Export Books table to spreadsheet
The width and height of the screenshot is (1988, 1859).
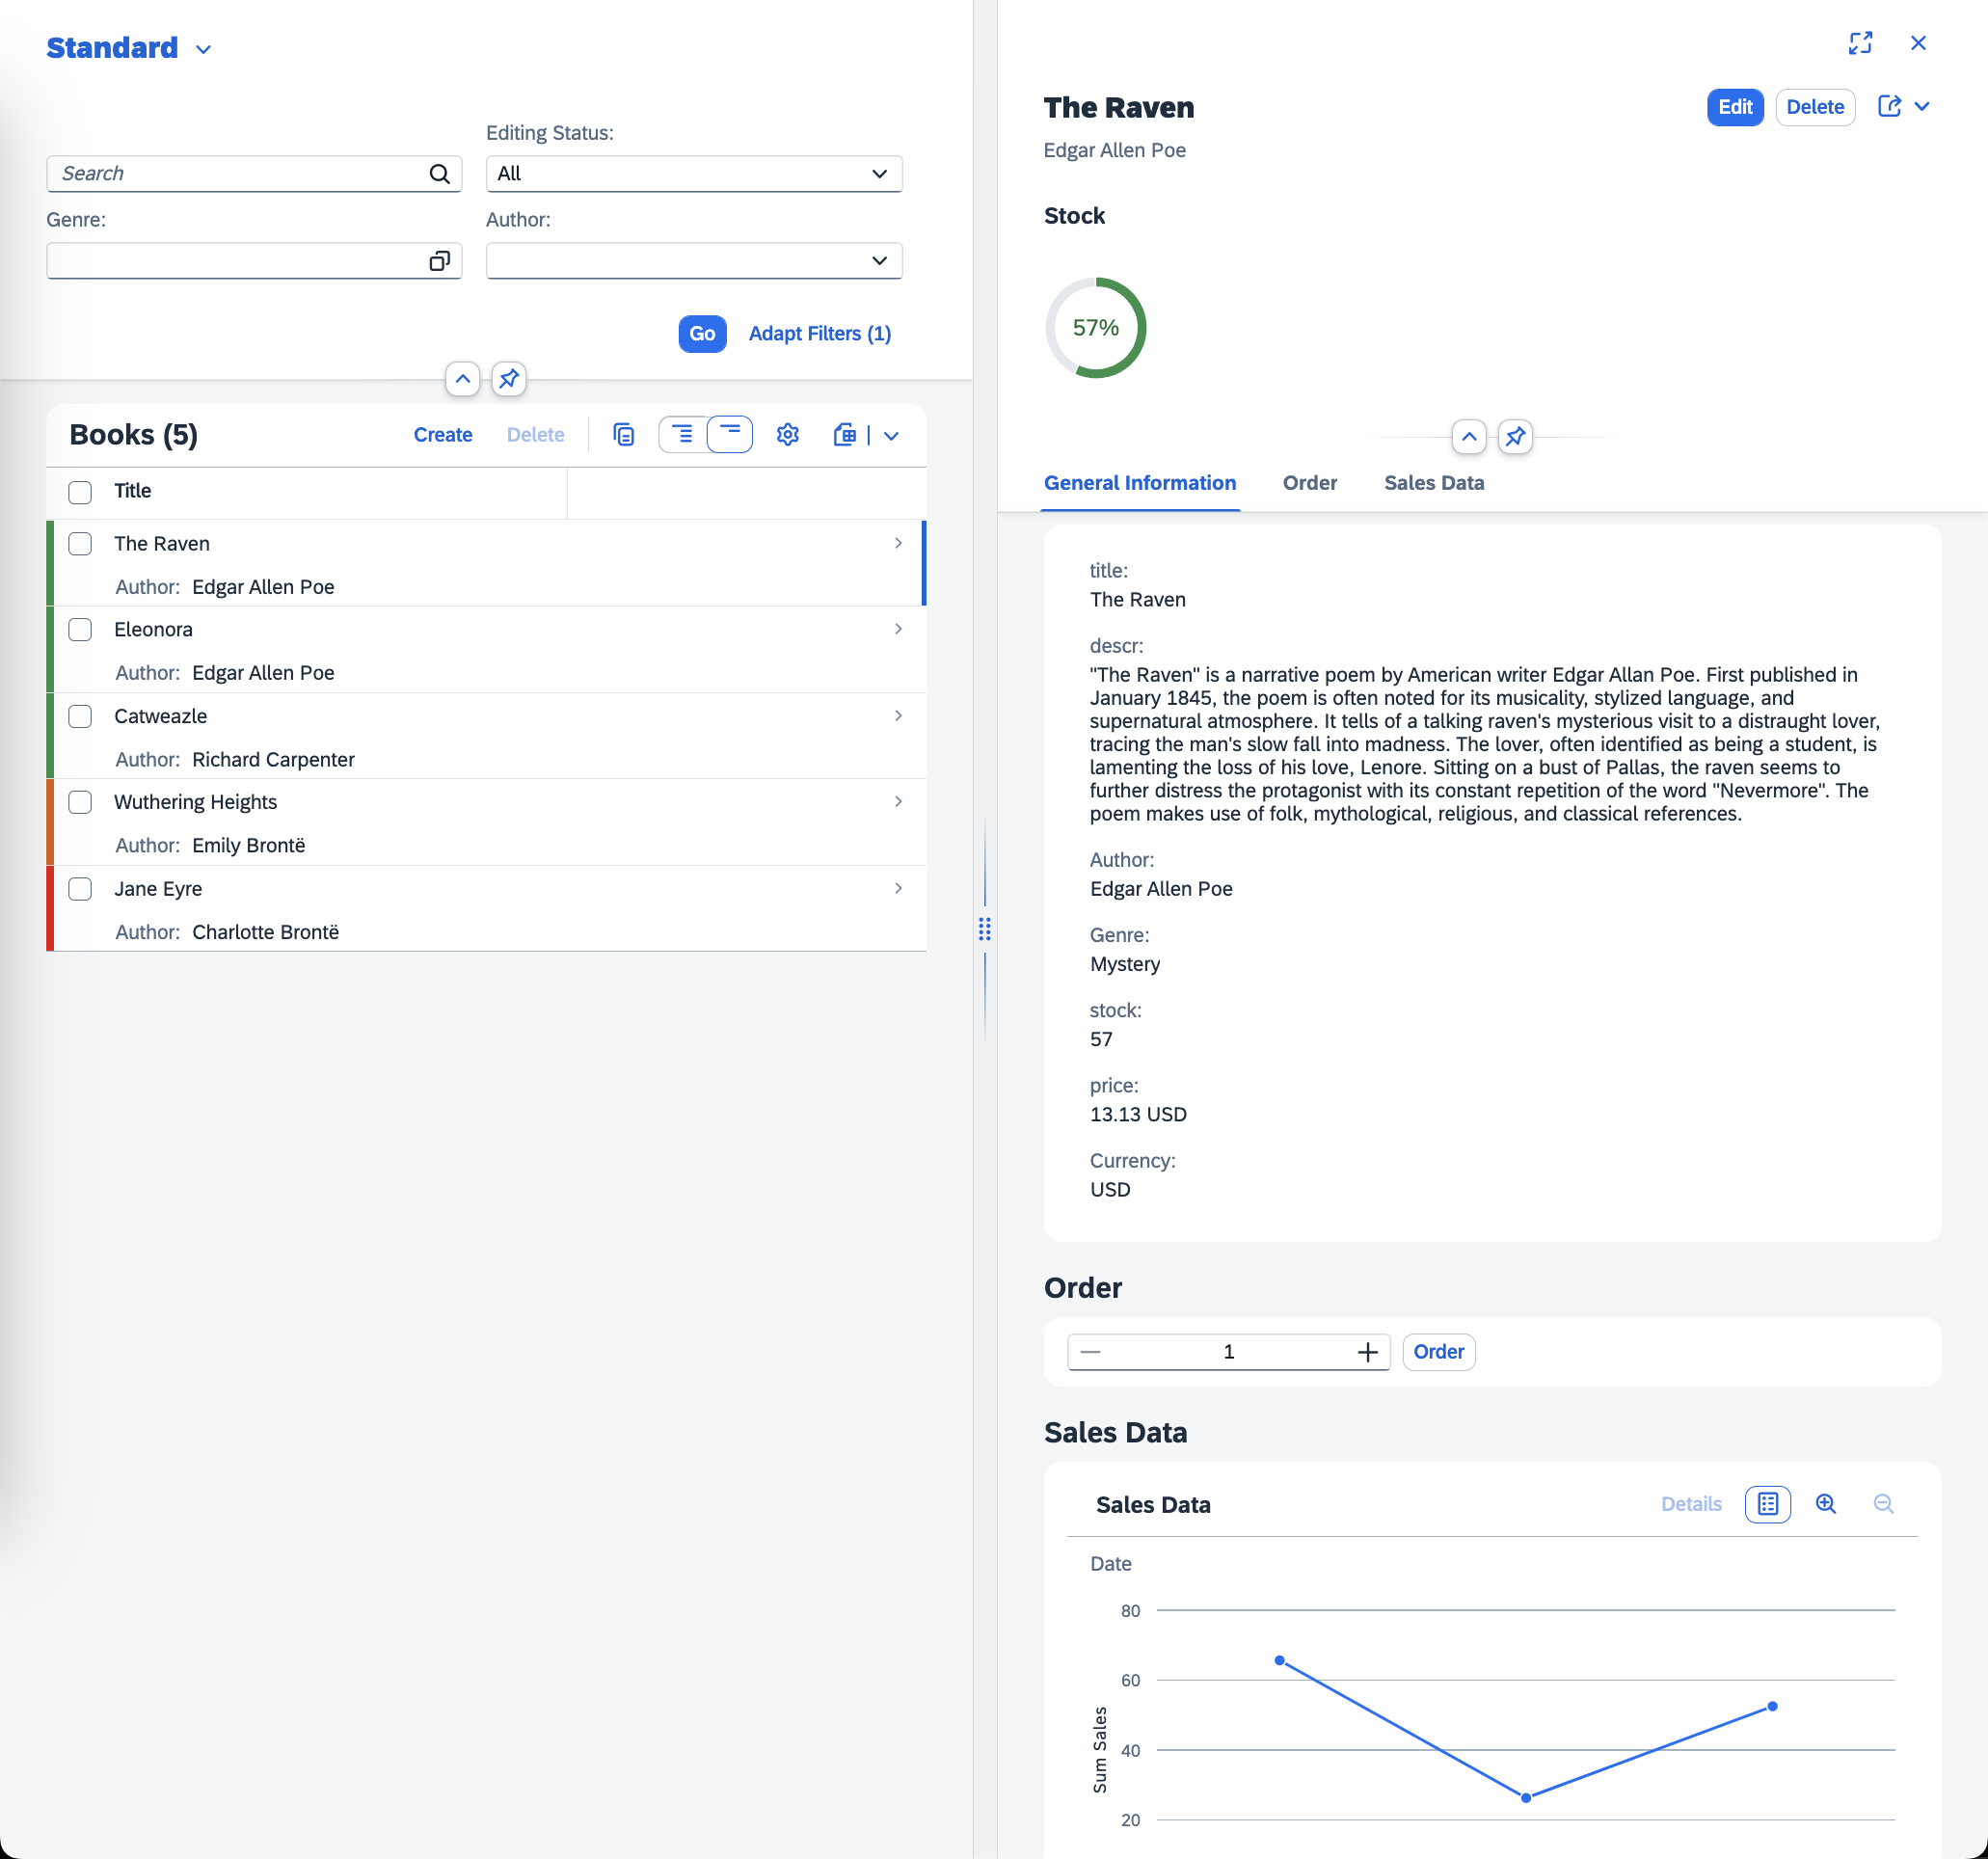(845, 435)
